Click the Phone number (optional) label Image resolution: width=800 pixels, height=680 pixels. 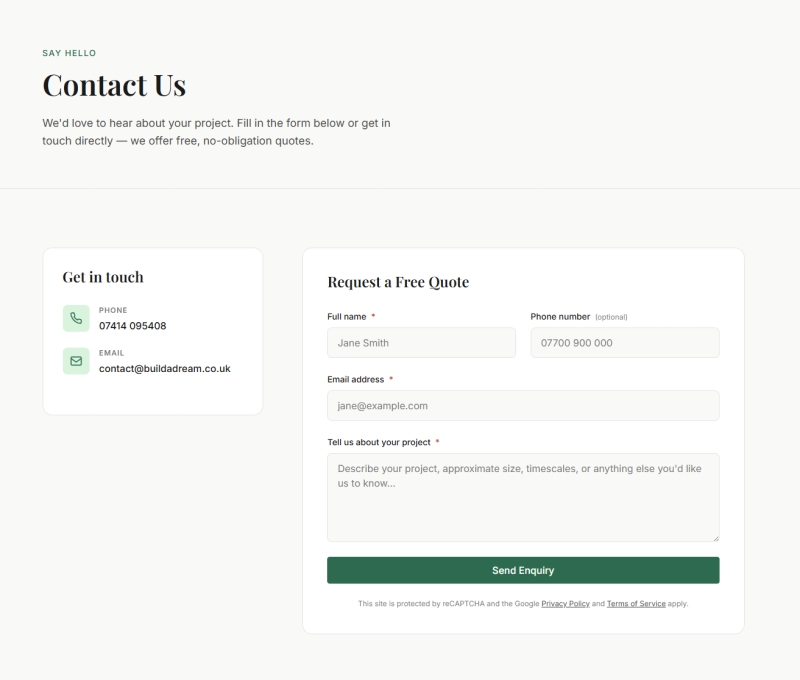pyautogui.click(x=578, y=317)
